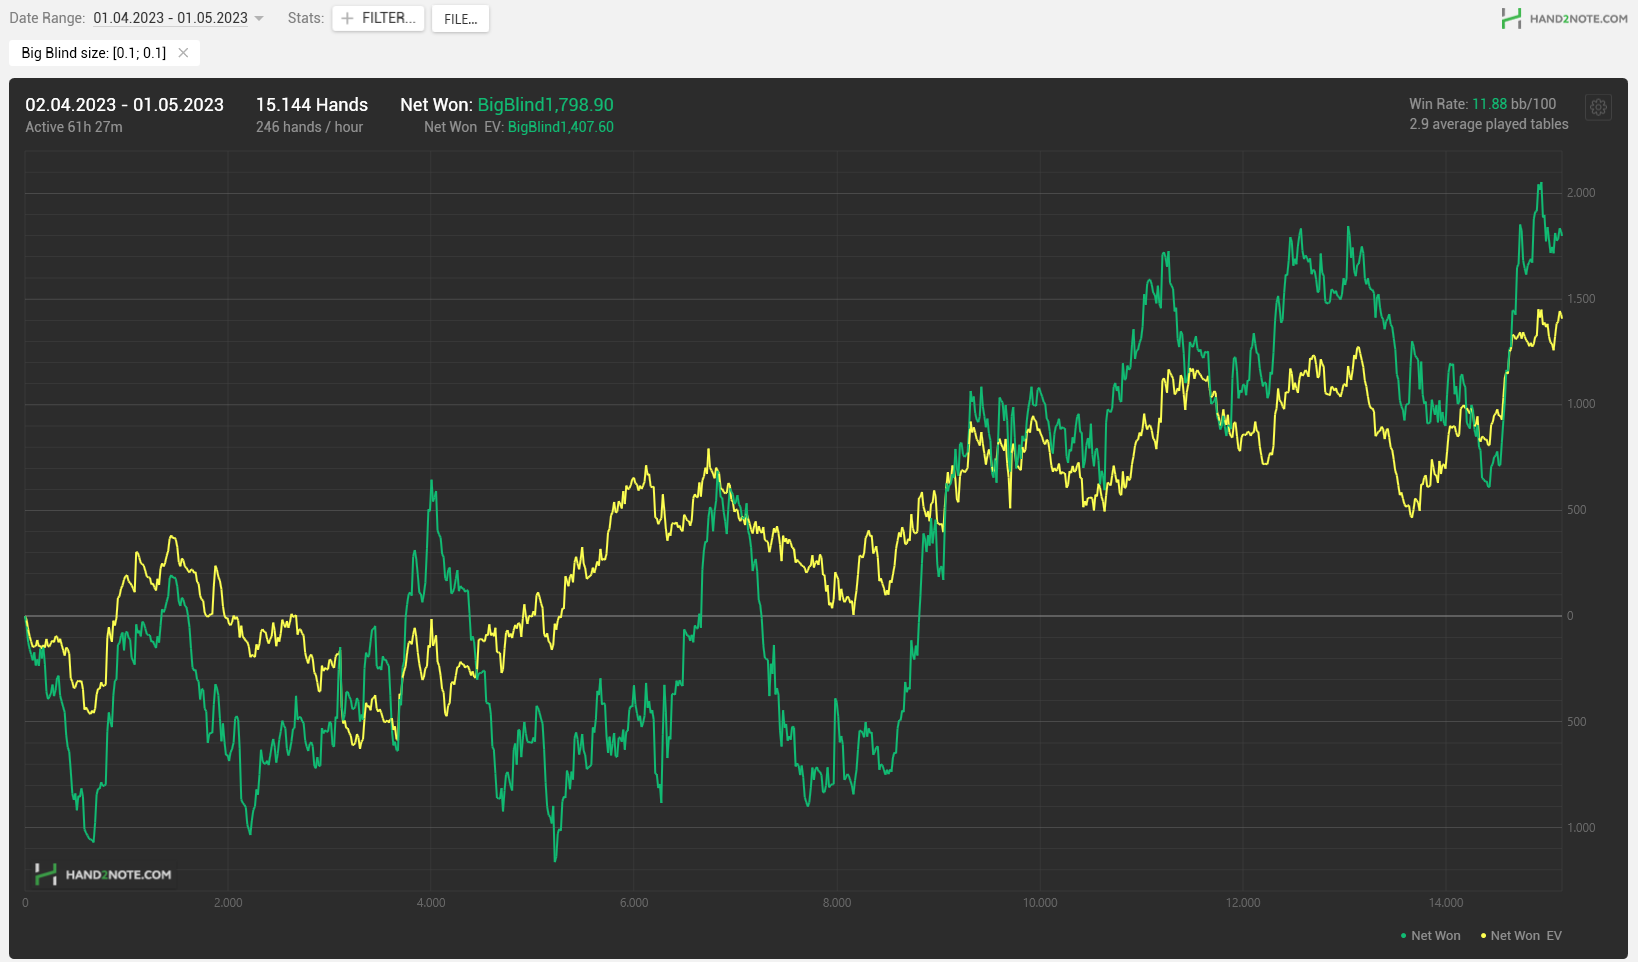The image size is (1638, 962).
Task: Click the Win Rate 11.88 bb/100 stat
Action: [1483, 104]
